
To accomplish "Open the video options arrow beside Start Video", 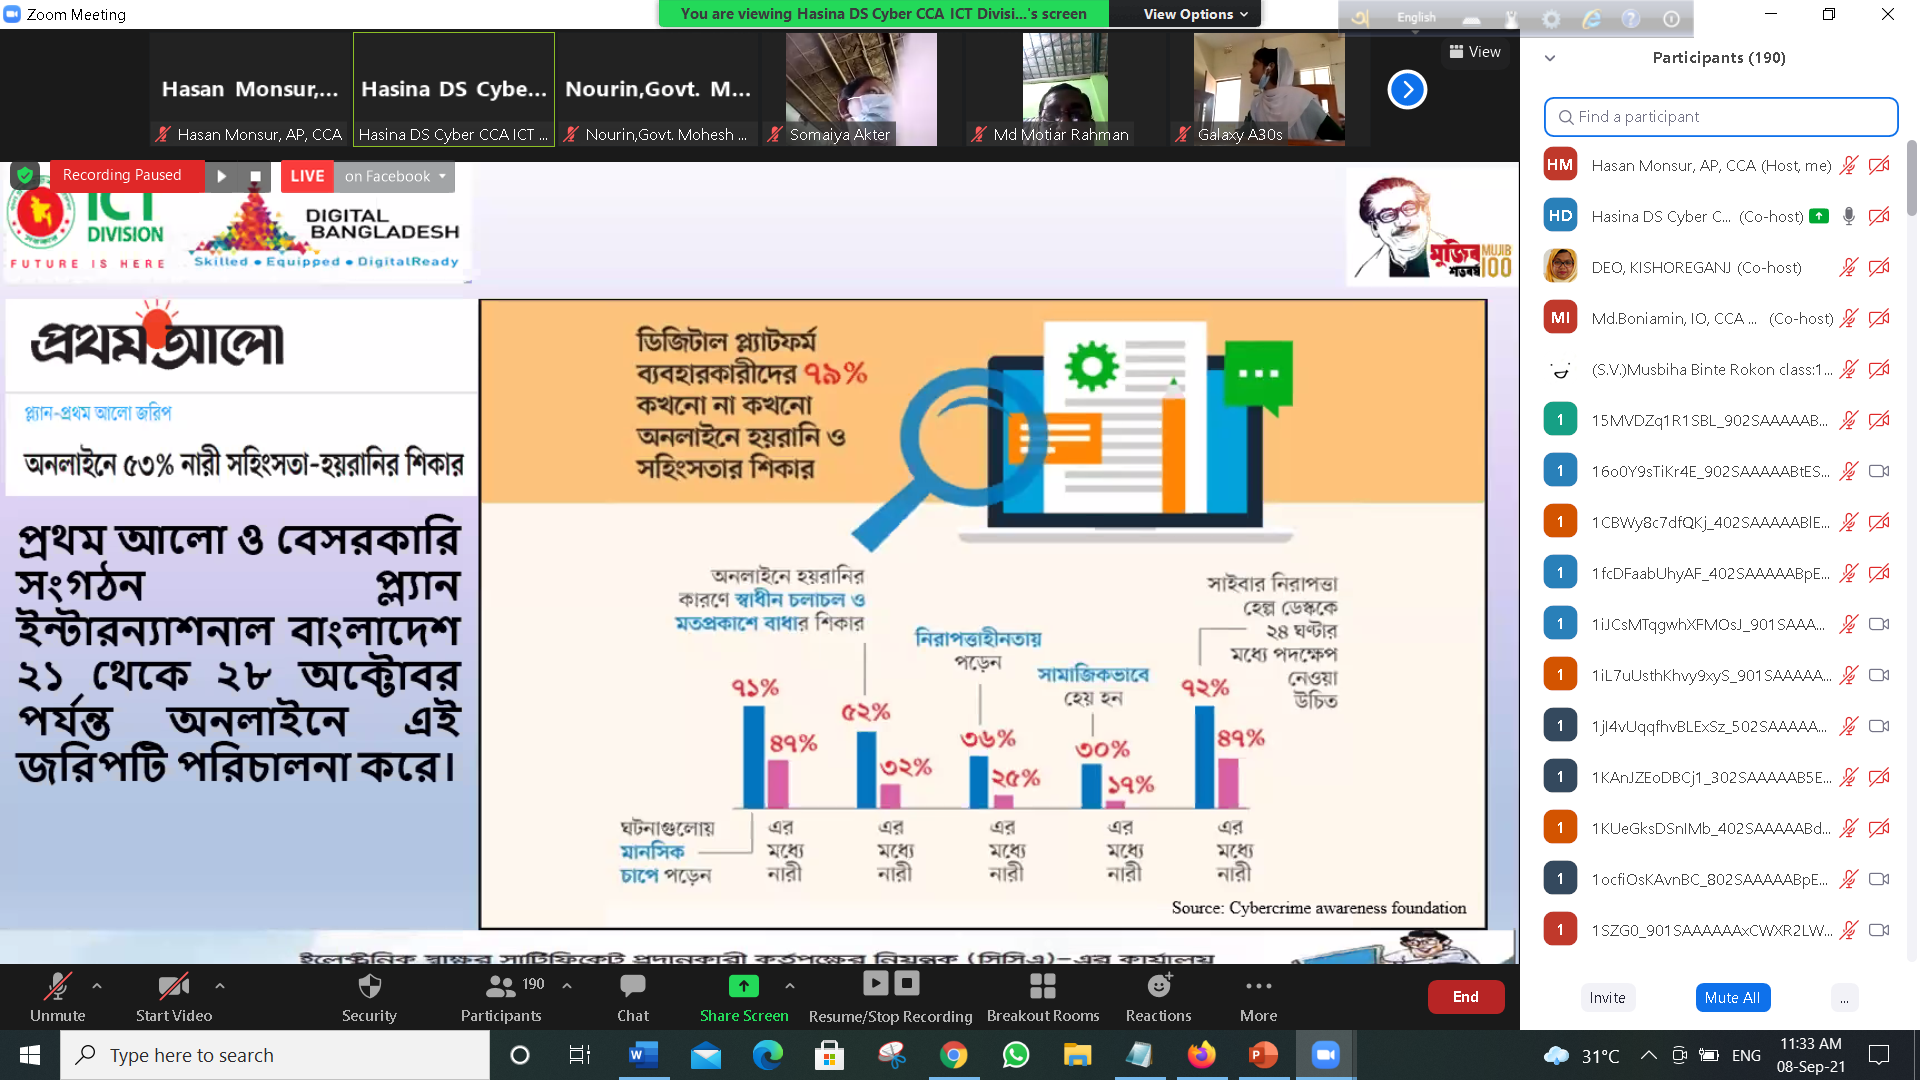I will pyautogui.click(x=220, y=986).
